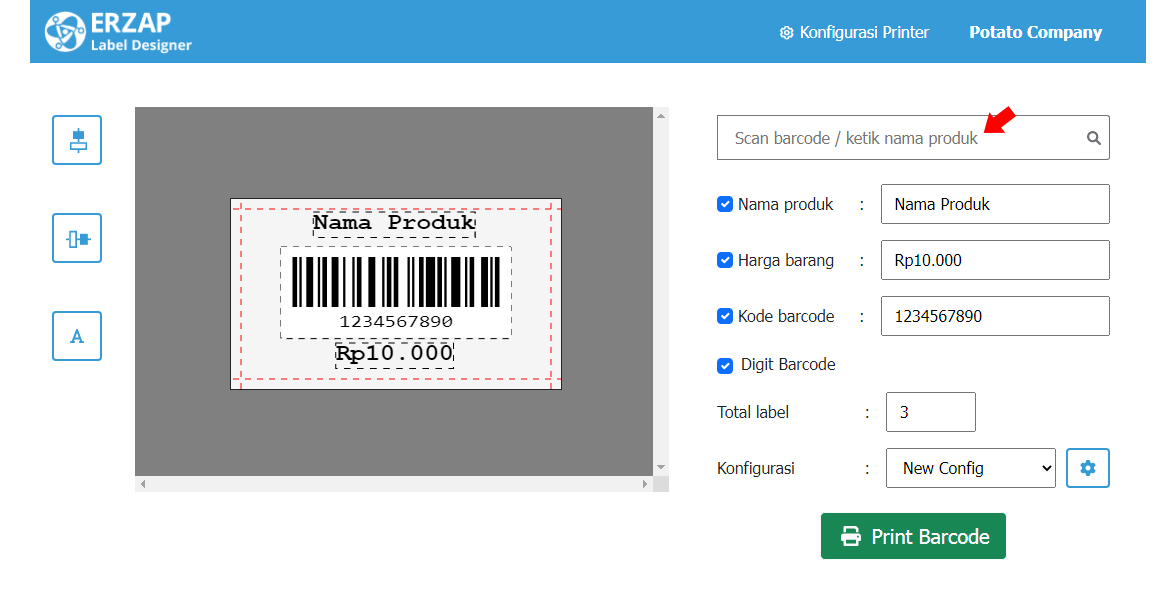Focus the Scan barcode product search field
This screenshot has height=606, width=1176.
click(x=913, y=138)
